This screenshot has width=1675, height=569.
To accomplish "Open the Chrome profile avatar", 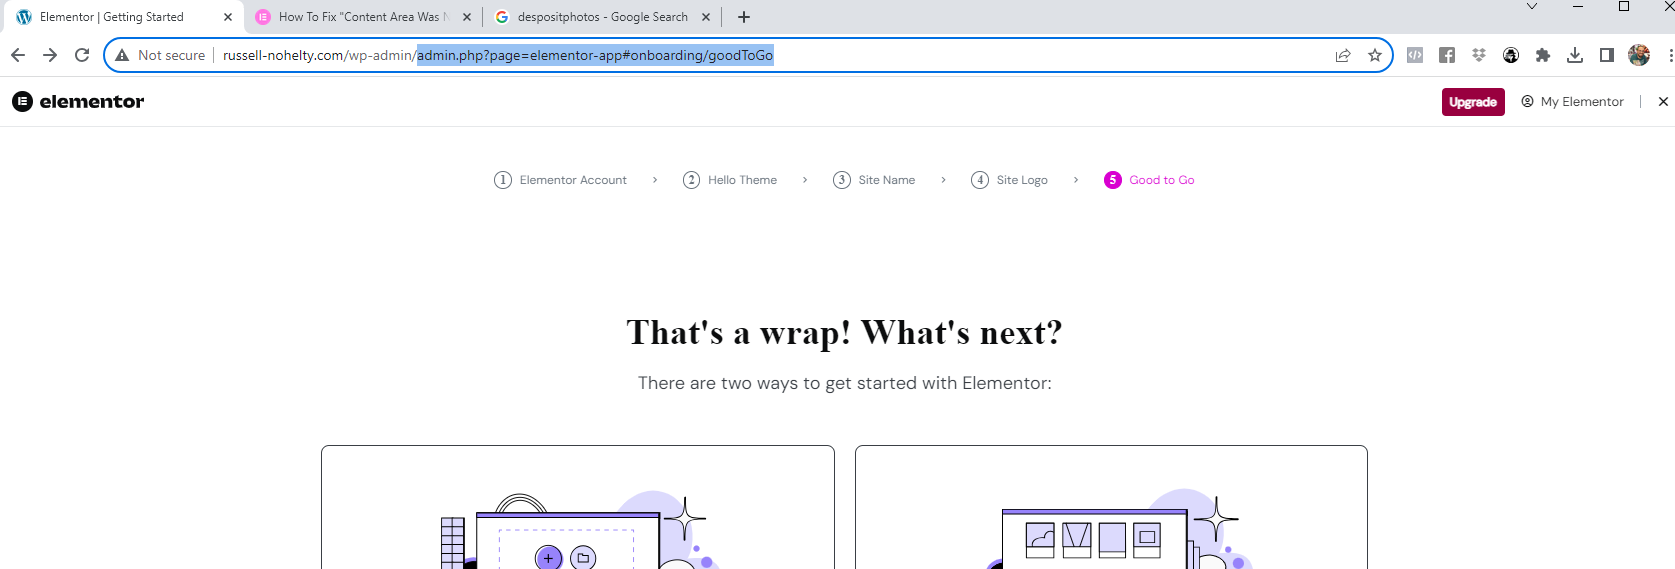I will pyautogui.click(x=1639, y=55).
